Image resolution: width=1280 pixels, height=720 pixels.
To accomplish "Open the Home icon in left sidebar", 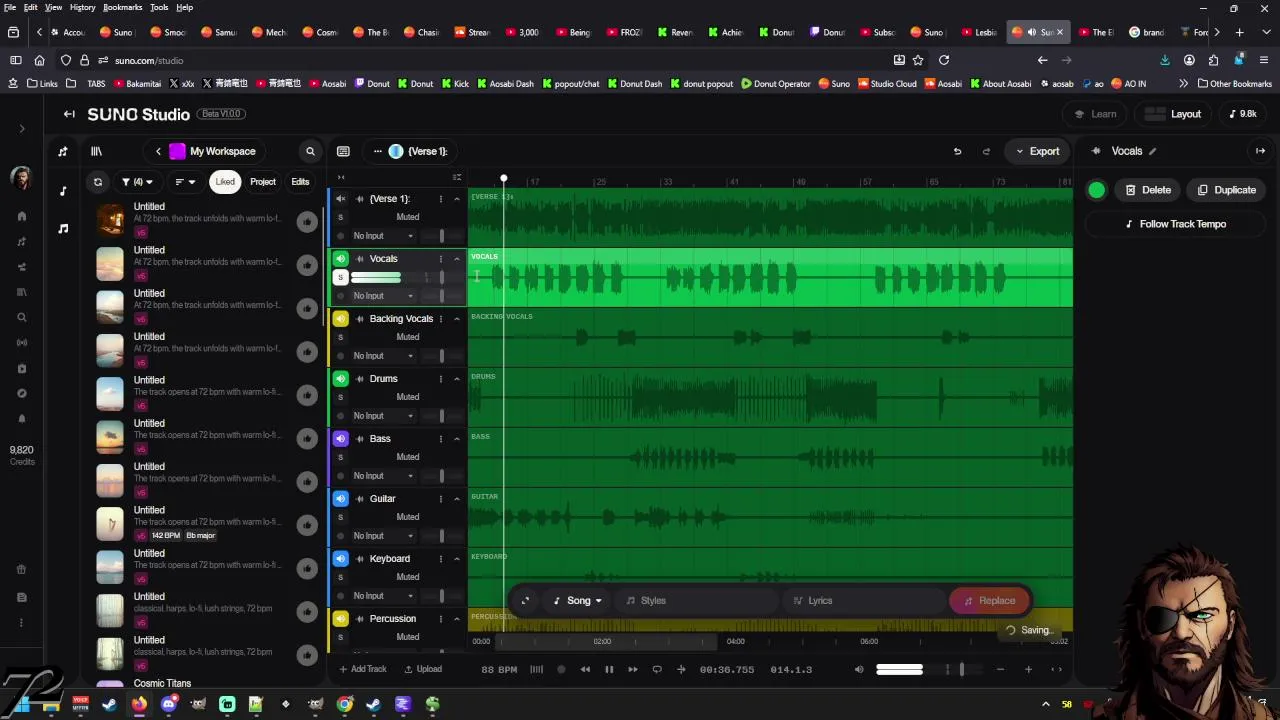I will 22,216.
